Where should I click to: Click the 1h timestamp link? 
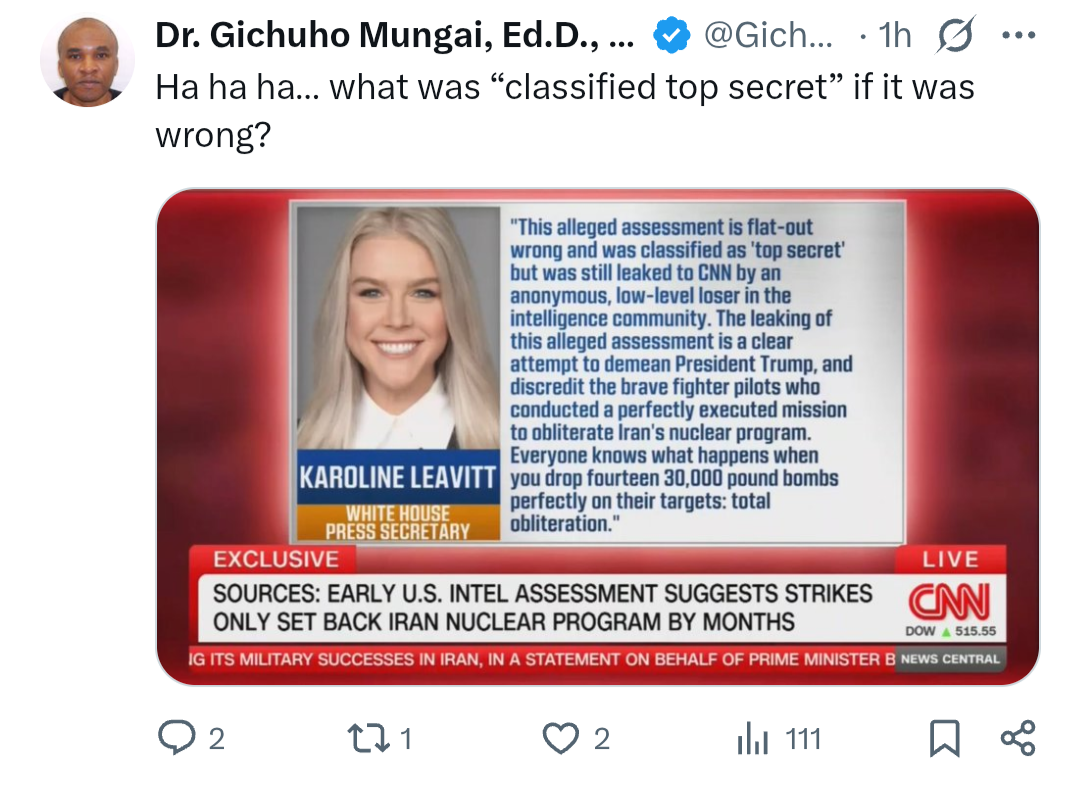[895, 35]
